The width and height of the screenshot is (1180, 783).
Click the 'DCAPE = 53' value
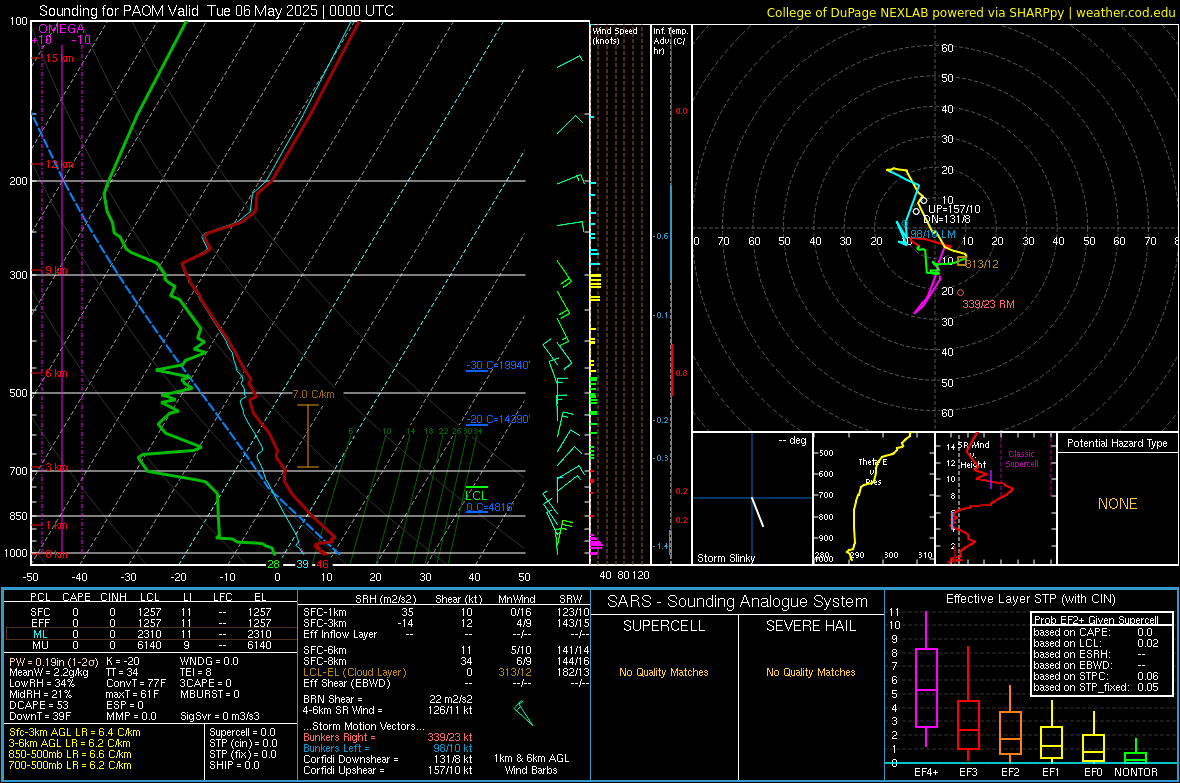click(x=38, y=705)
